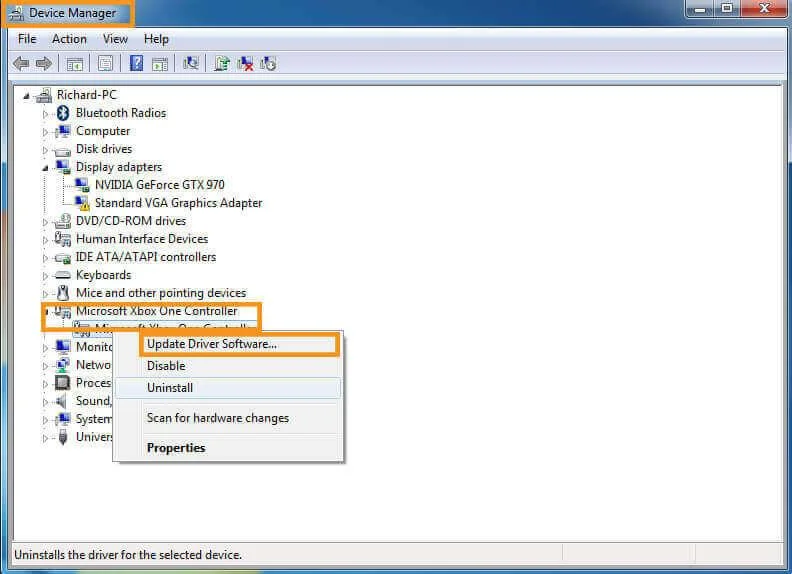Select the IDE ATA/ATAPI controllers label

pyautogui.click(x=146, y=257)
